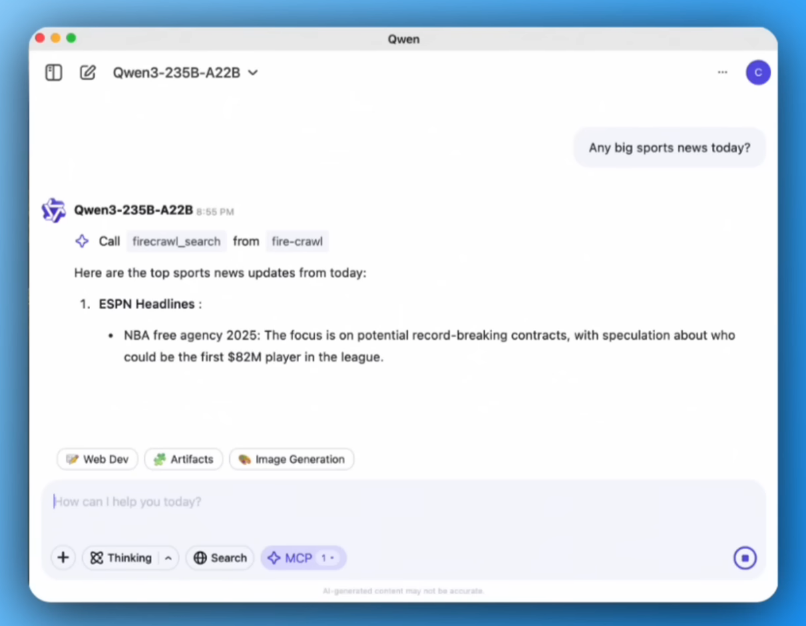806x626 pixels.
Task: Click the 'ESPN Headlines' heading text
Action: point(146,304)
